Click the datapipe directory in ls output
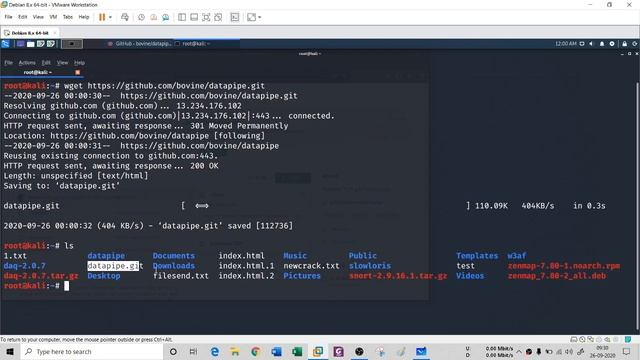The height and width of the screenshot is (360, 640). click(106, 256)
